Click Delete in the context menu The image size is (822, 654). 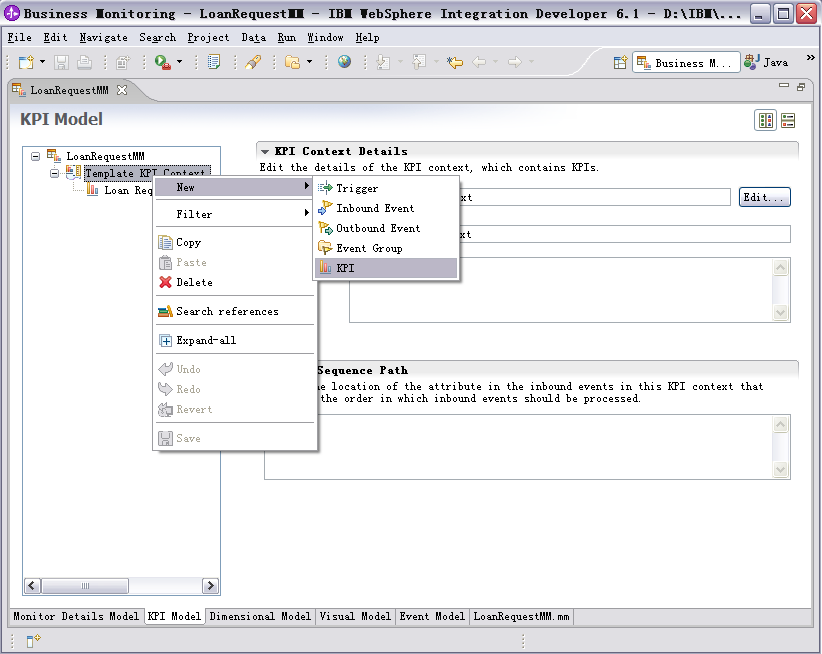coord(233,282)
